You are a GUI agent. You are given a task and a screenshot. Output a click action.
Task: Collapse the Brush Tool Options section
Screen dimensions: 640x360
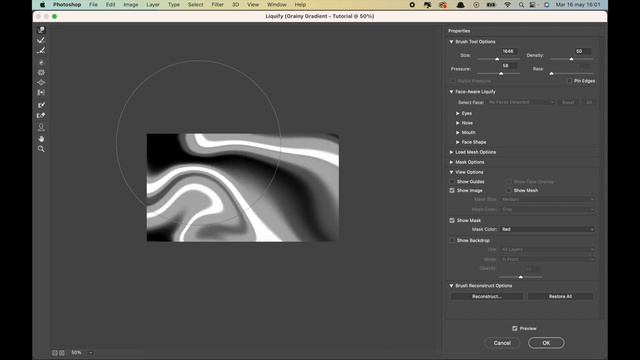click(451, 42)
